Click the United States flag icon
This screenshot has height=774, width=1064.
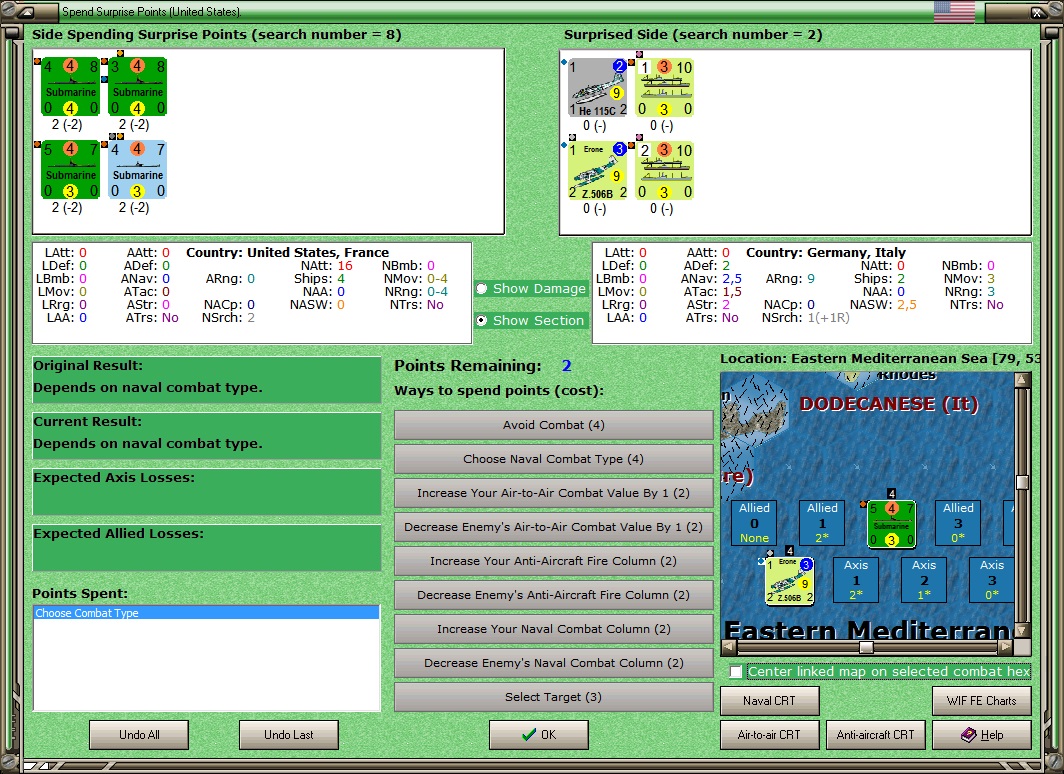[954, 12]
